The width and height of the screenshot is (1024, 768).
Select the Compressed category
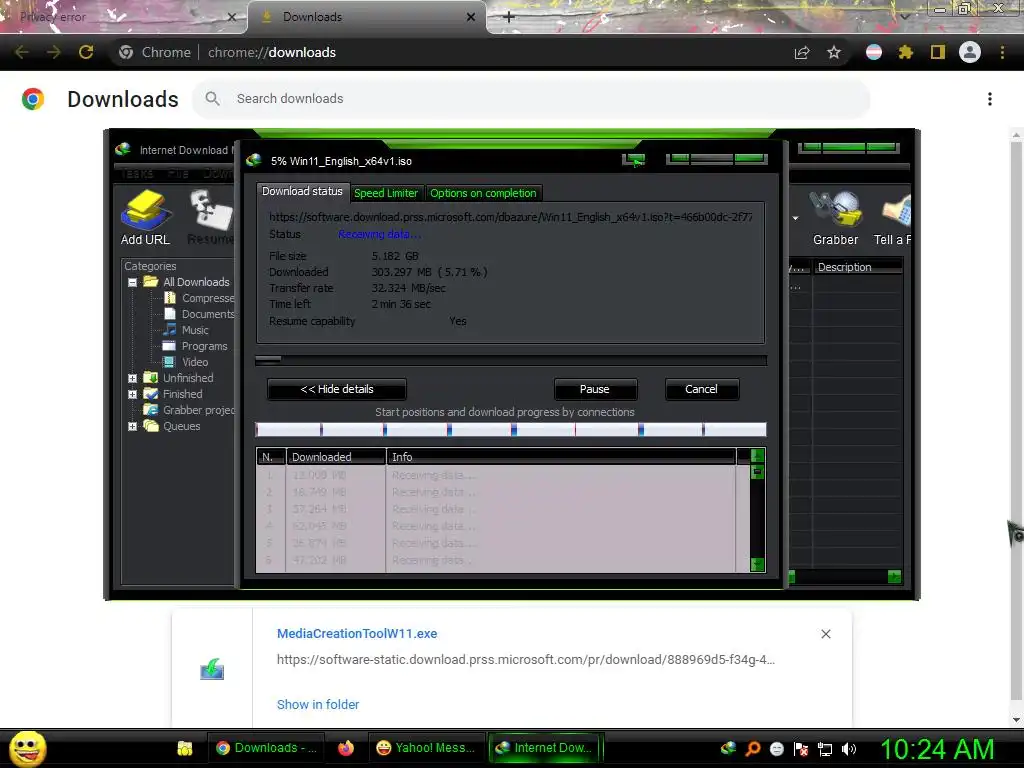point(200,298)
